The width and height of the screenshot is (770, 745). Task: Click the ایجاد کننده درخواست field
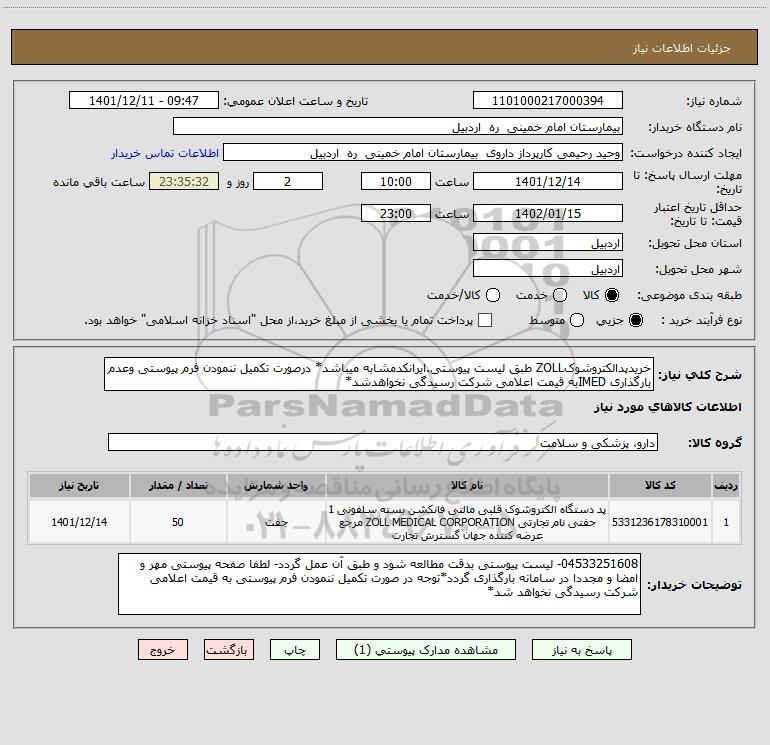(x=423, y=152)
